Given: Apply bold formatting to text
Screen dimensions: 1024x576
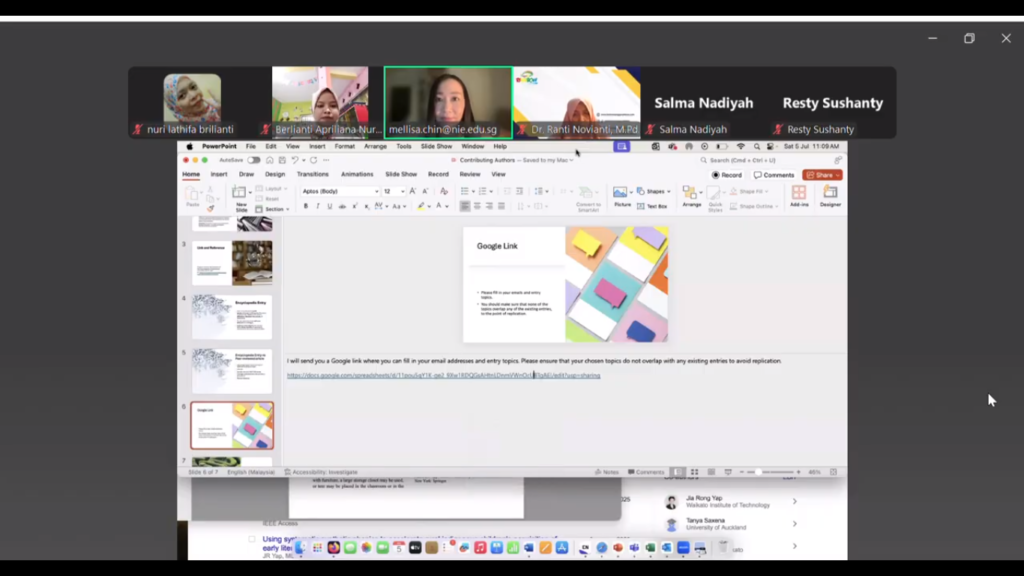Looking at the screenshot, I should (x=306, y=206).
